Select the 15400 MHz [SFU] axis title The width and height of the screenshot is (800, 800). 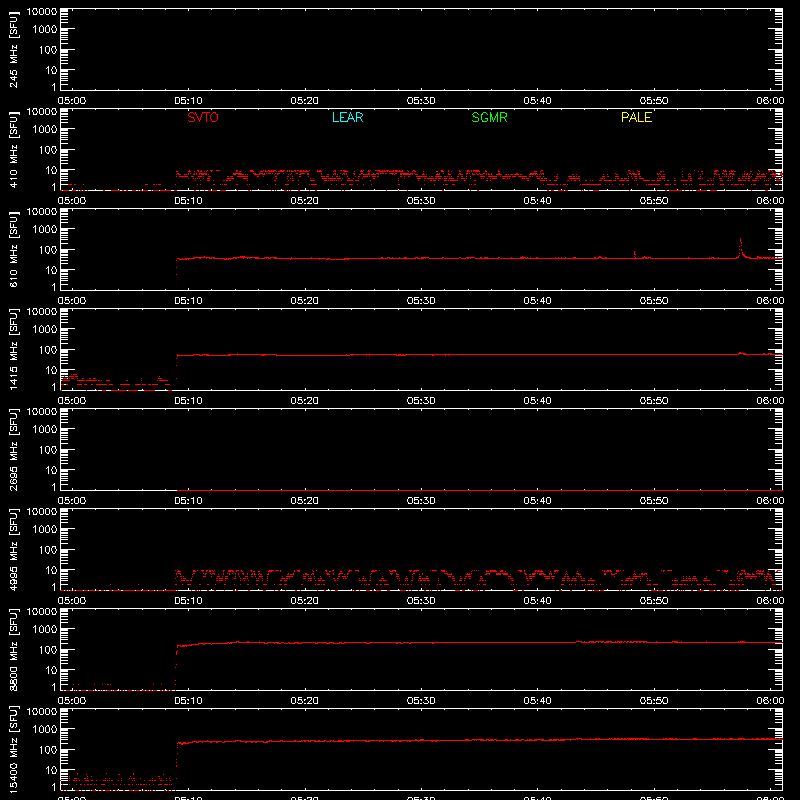(13, 750)
